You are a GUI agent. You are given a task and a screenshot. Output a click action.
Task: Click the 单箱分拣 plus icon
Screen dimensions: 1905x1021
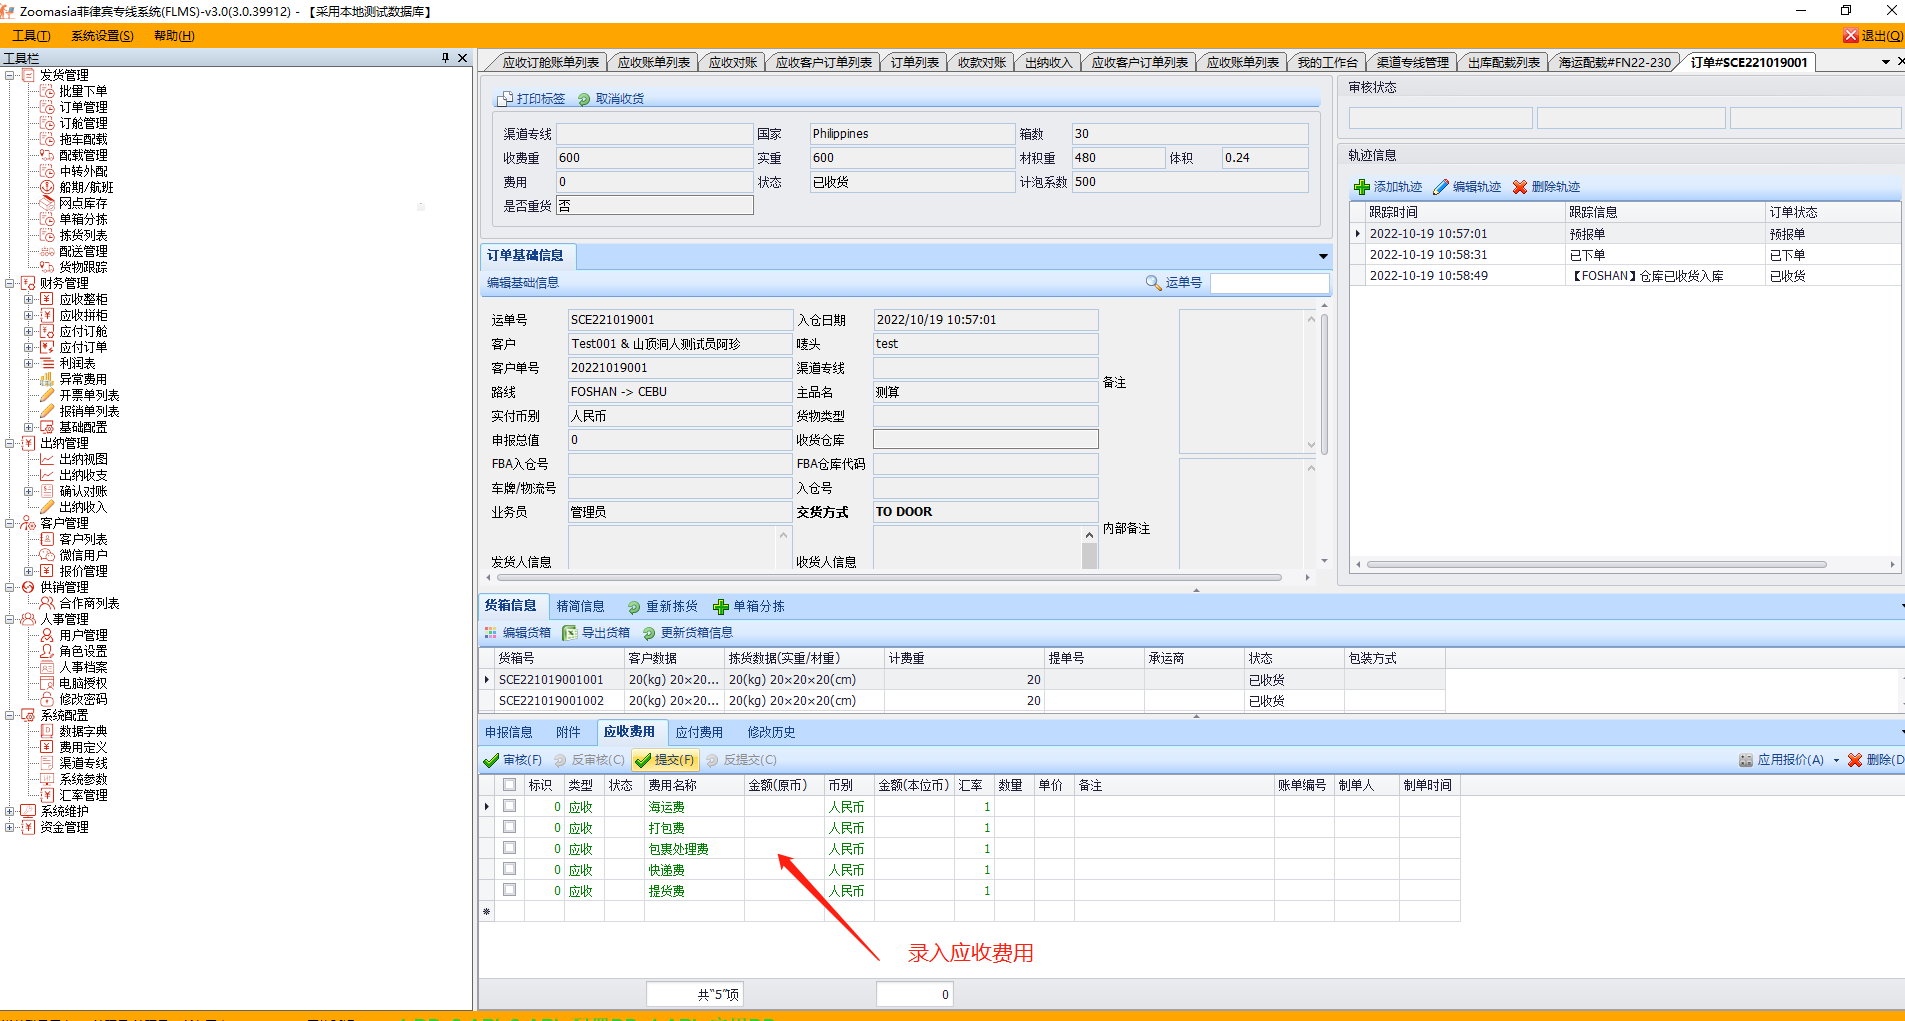[721, 607]
